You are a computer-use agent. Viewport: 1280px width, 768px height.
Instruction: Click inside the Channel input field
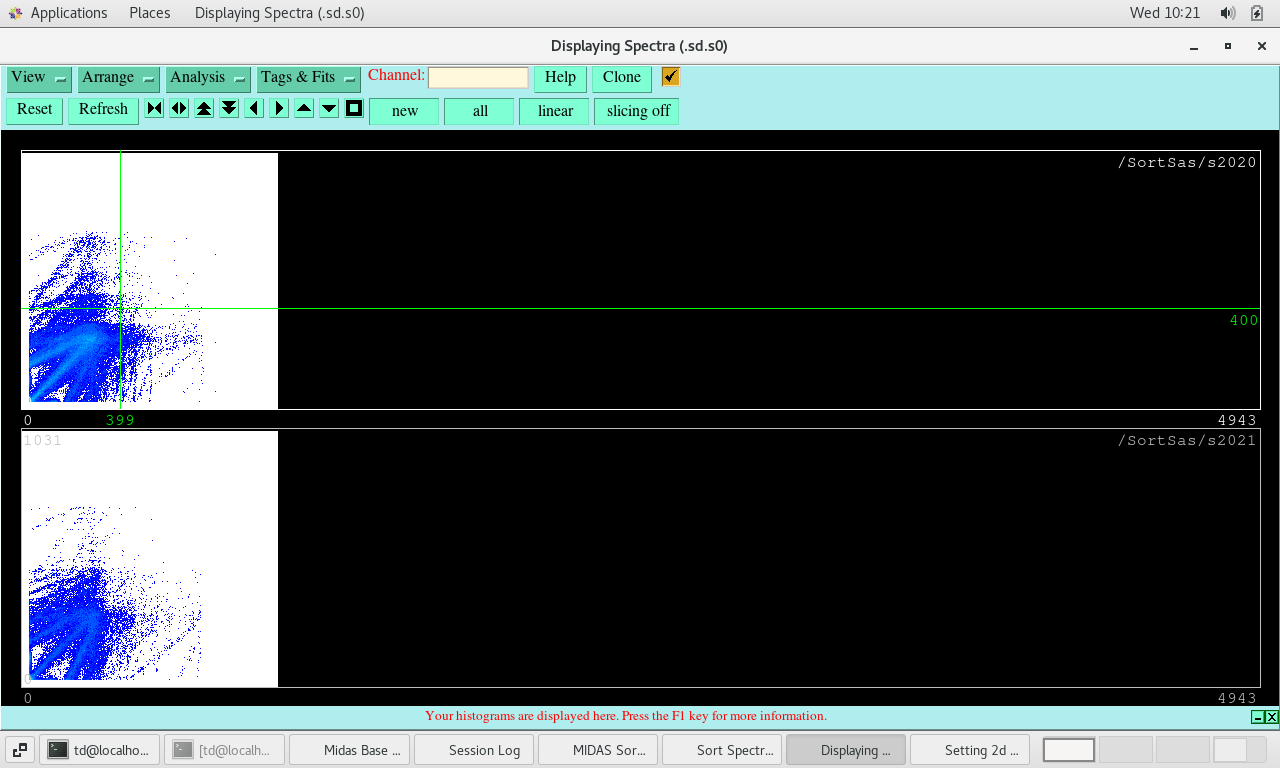point(478,78)
